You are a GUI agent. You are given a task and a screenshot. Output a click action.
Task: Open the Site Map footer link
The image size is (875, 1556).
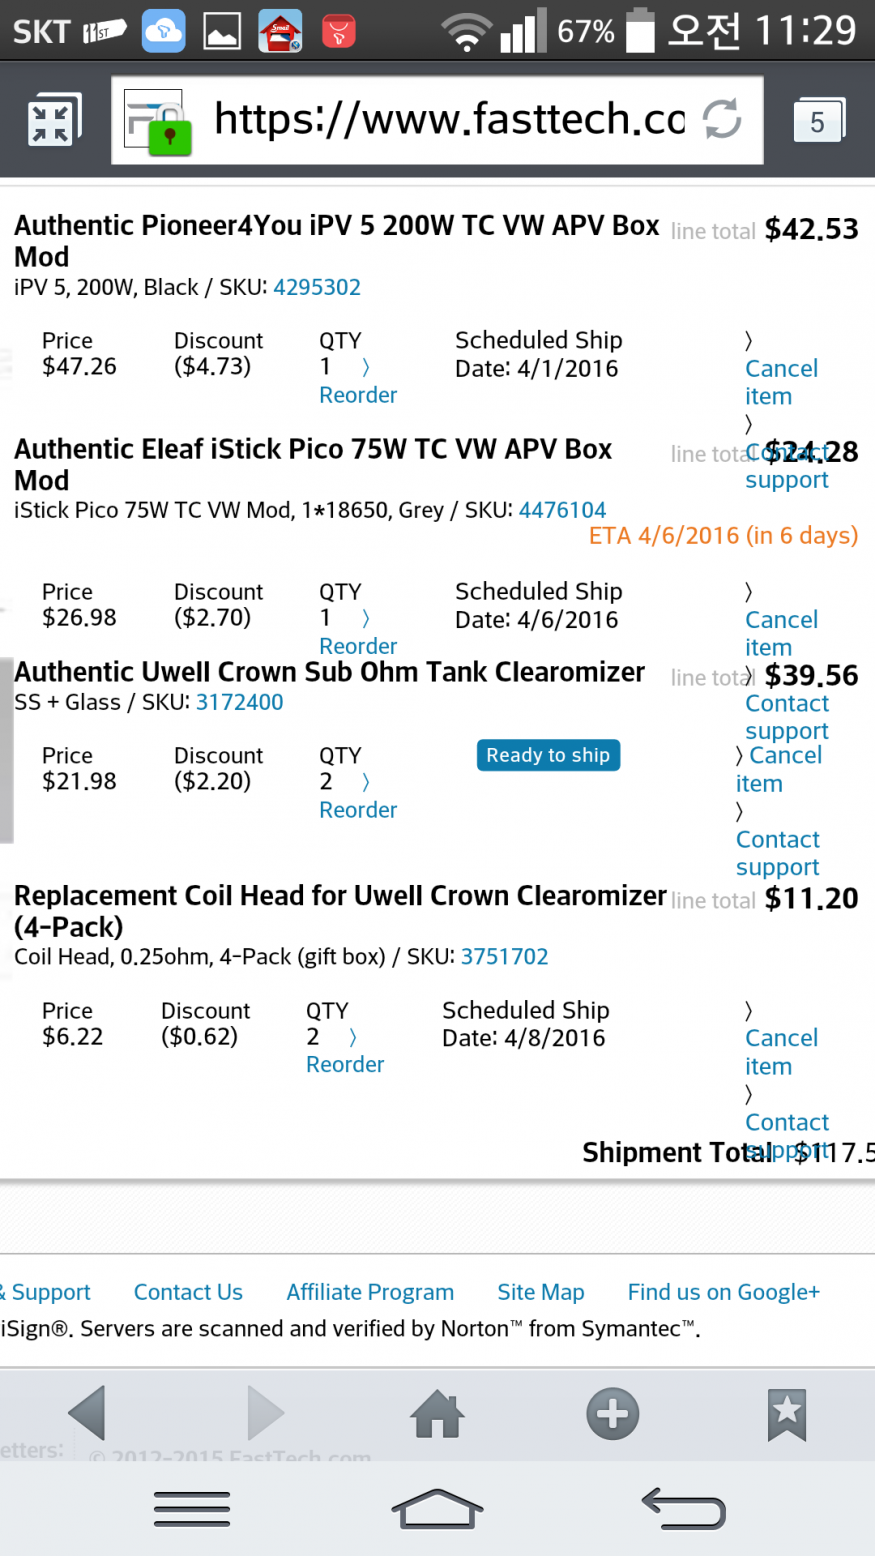(541, 1292)
